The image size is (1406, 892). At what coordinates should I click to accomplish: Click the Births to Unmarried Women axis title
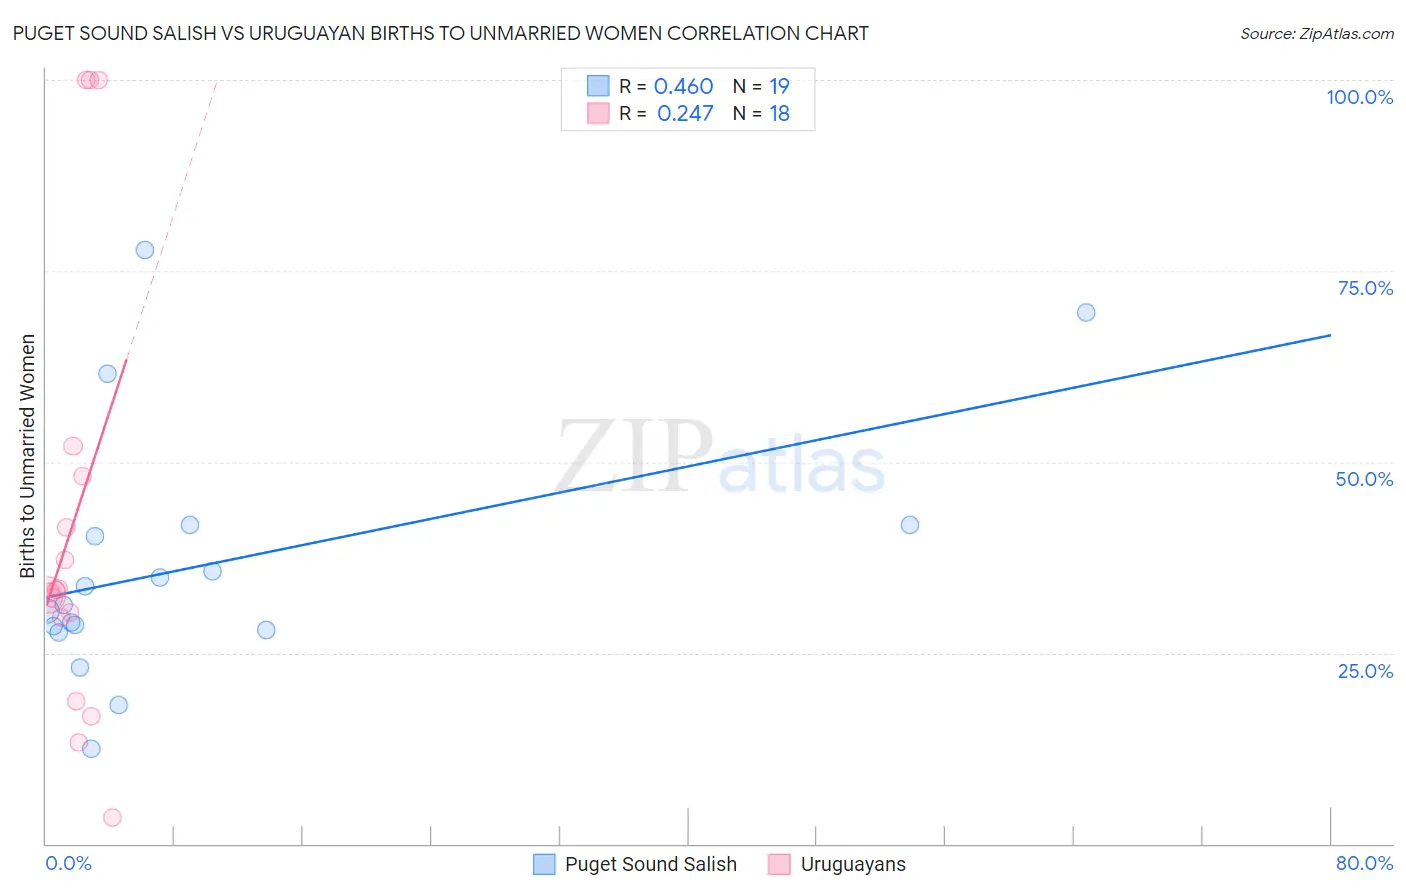coord(28,456)
